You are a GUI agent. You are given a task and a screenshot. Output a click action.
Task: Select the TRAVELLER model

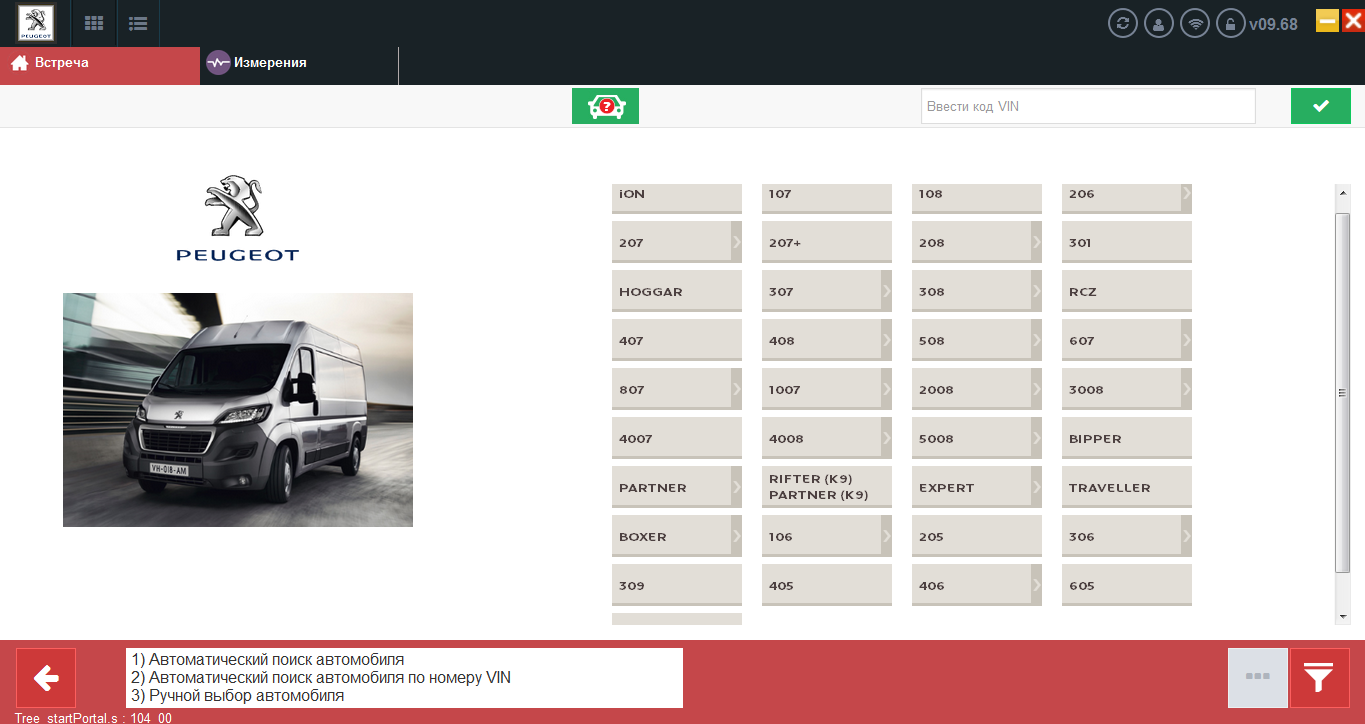pyautogui.click(x=1127, y=487)
